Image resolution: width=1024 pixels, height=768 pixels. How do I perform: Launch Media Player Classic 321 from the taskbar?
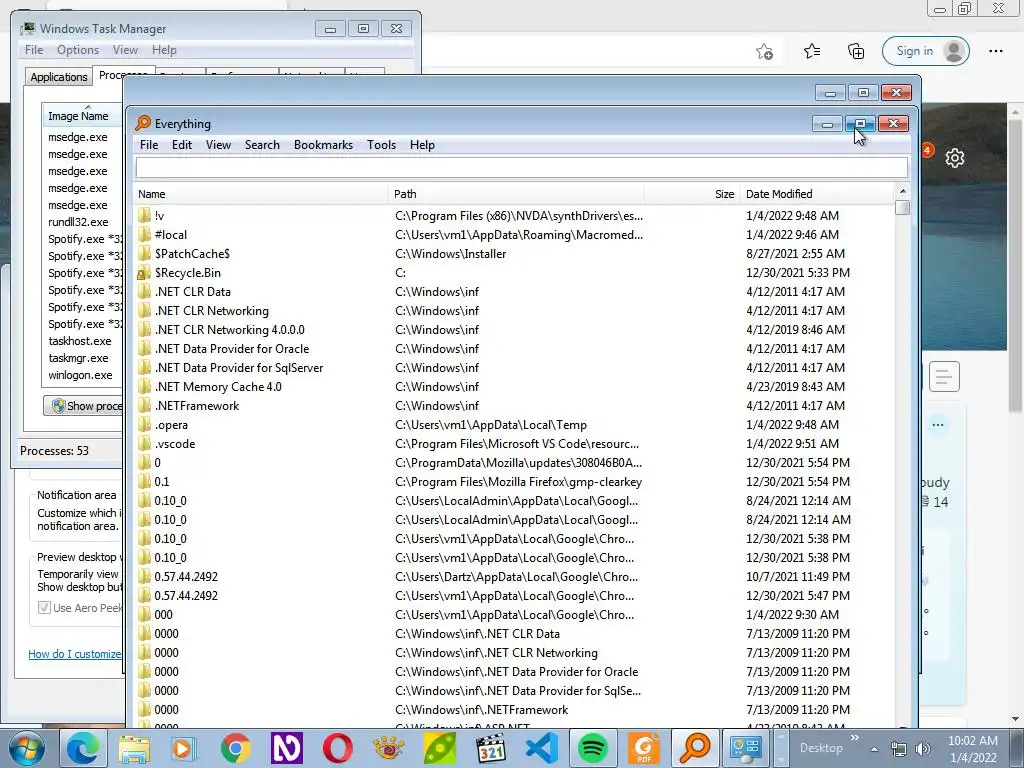(491, 748)
